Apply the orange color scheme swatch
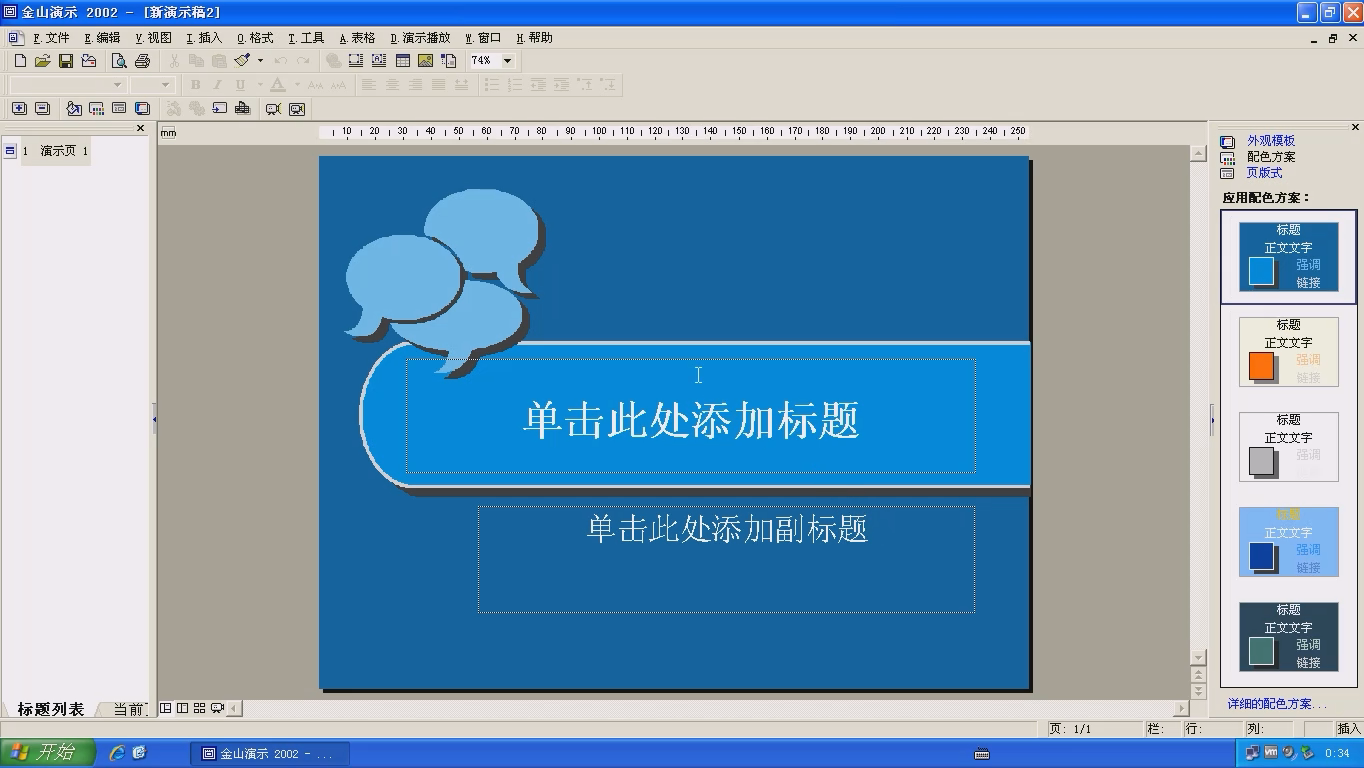This screenshot has height=768, width=1364. tap(1288, 352)
